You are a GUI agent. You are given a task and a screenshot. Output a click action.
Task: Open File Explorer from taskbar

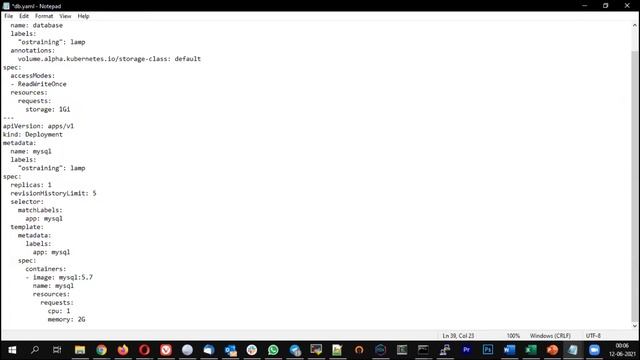point(80,350)
